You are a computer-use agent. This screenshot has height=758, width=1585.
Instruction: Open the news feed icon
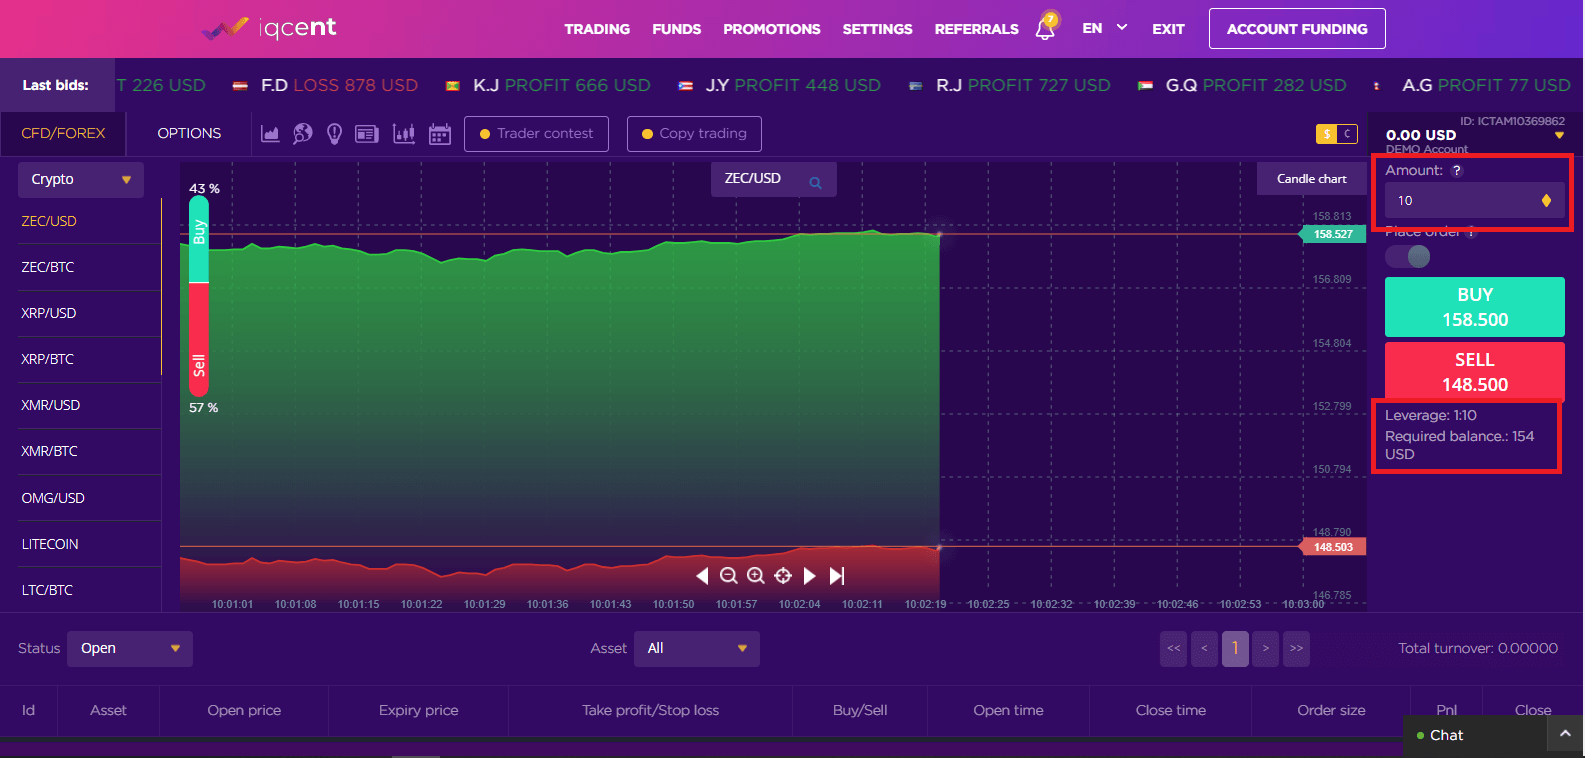coord(367,133)
